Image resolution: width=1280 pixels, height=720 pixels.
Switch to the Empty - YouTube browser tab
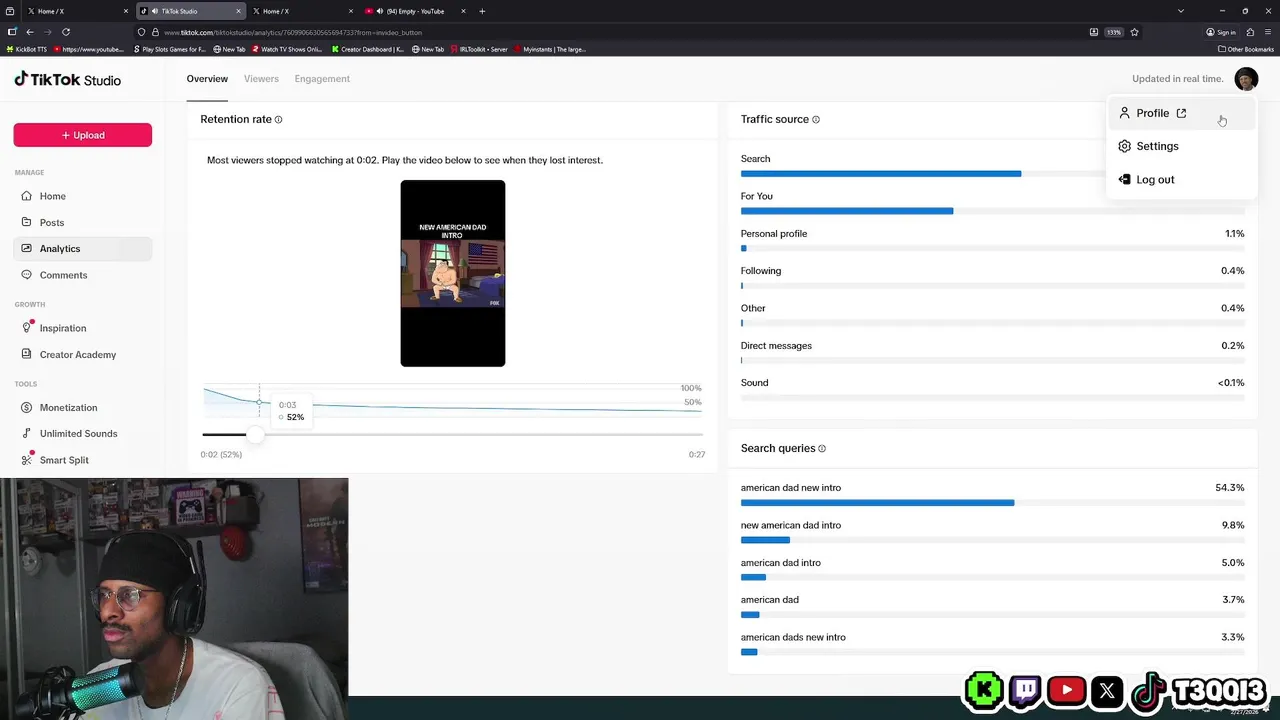[415, 11]
